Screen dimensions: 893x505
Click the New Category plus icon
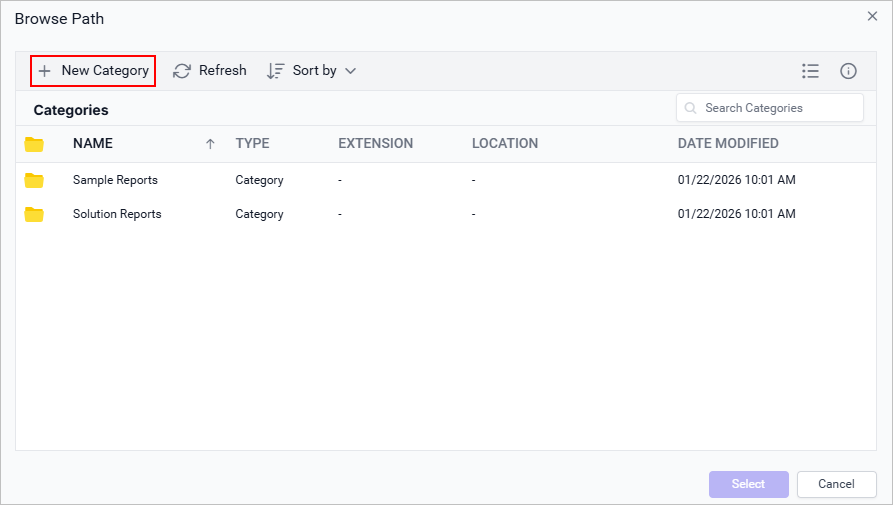[44, 71]
